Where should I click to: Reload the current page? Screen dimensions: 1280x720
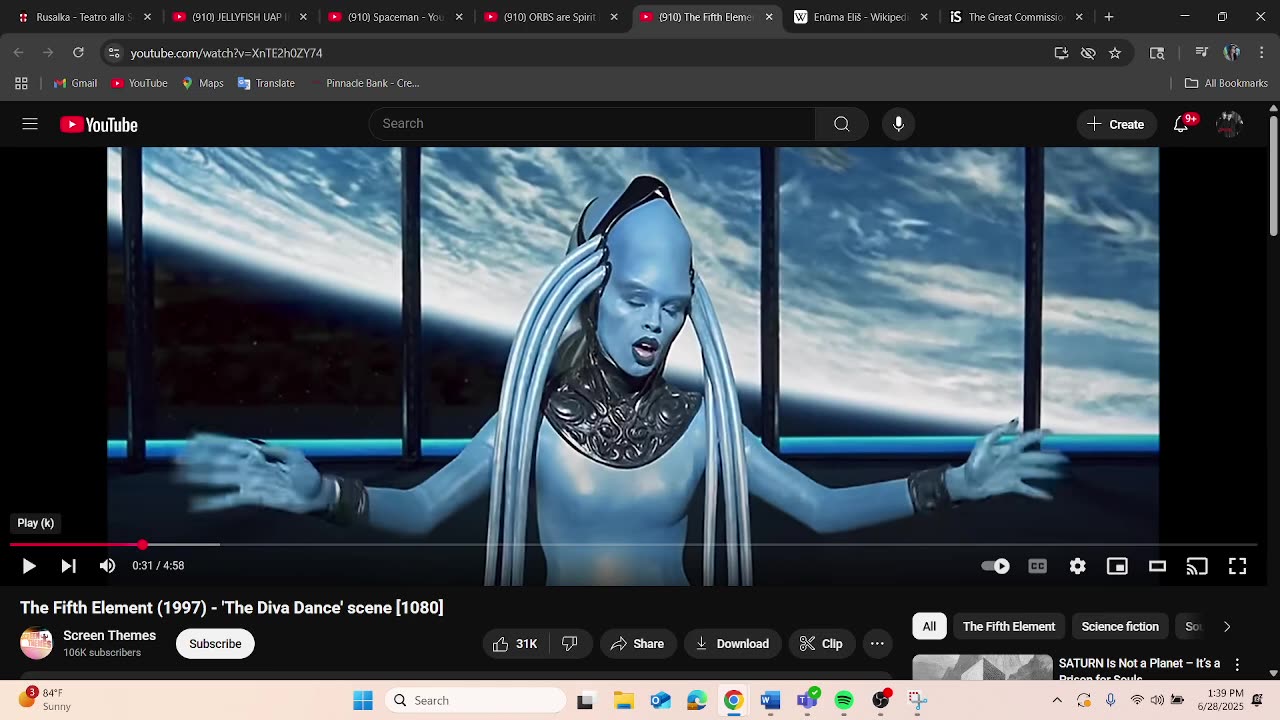[78, 53]
